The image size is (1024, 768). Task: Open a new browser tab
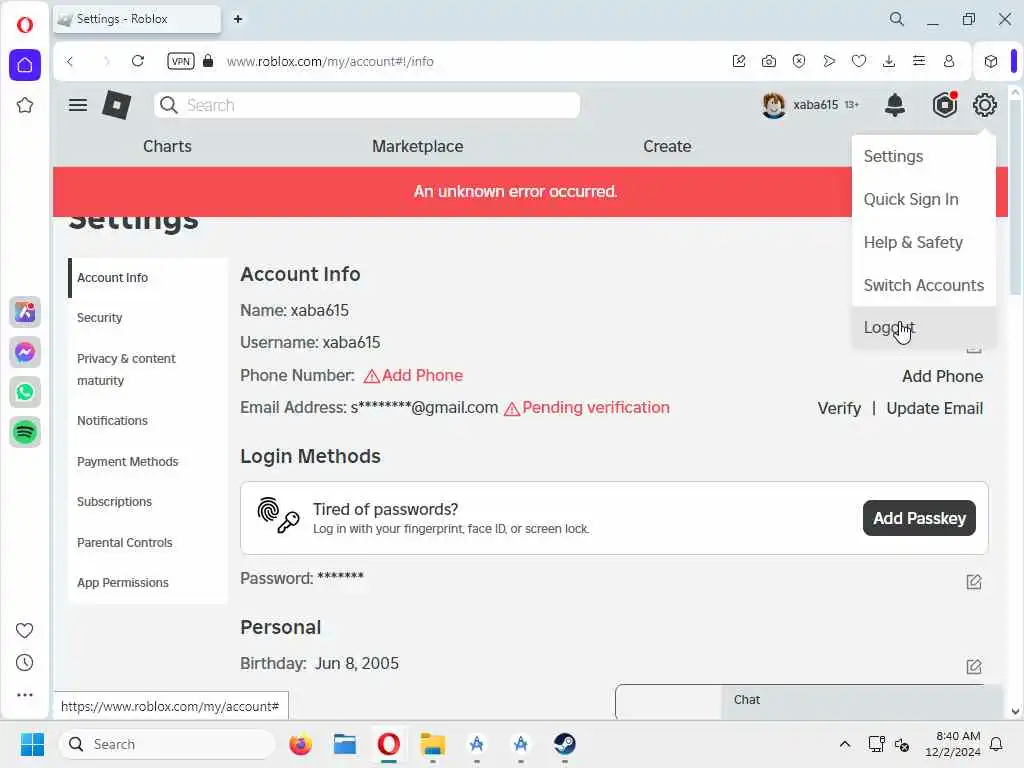pos(238,19)
